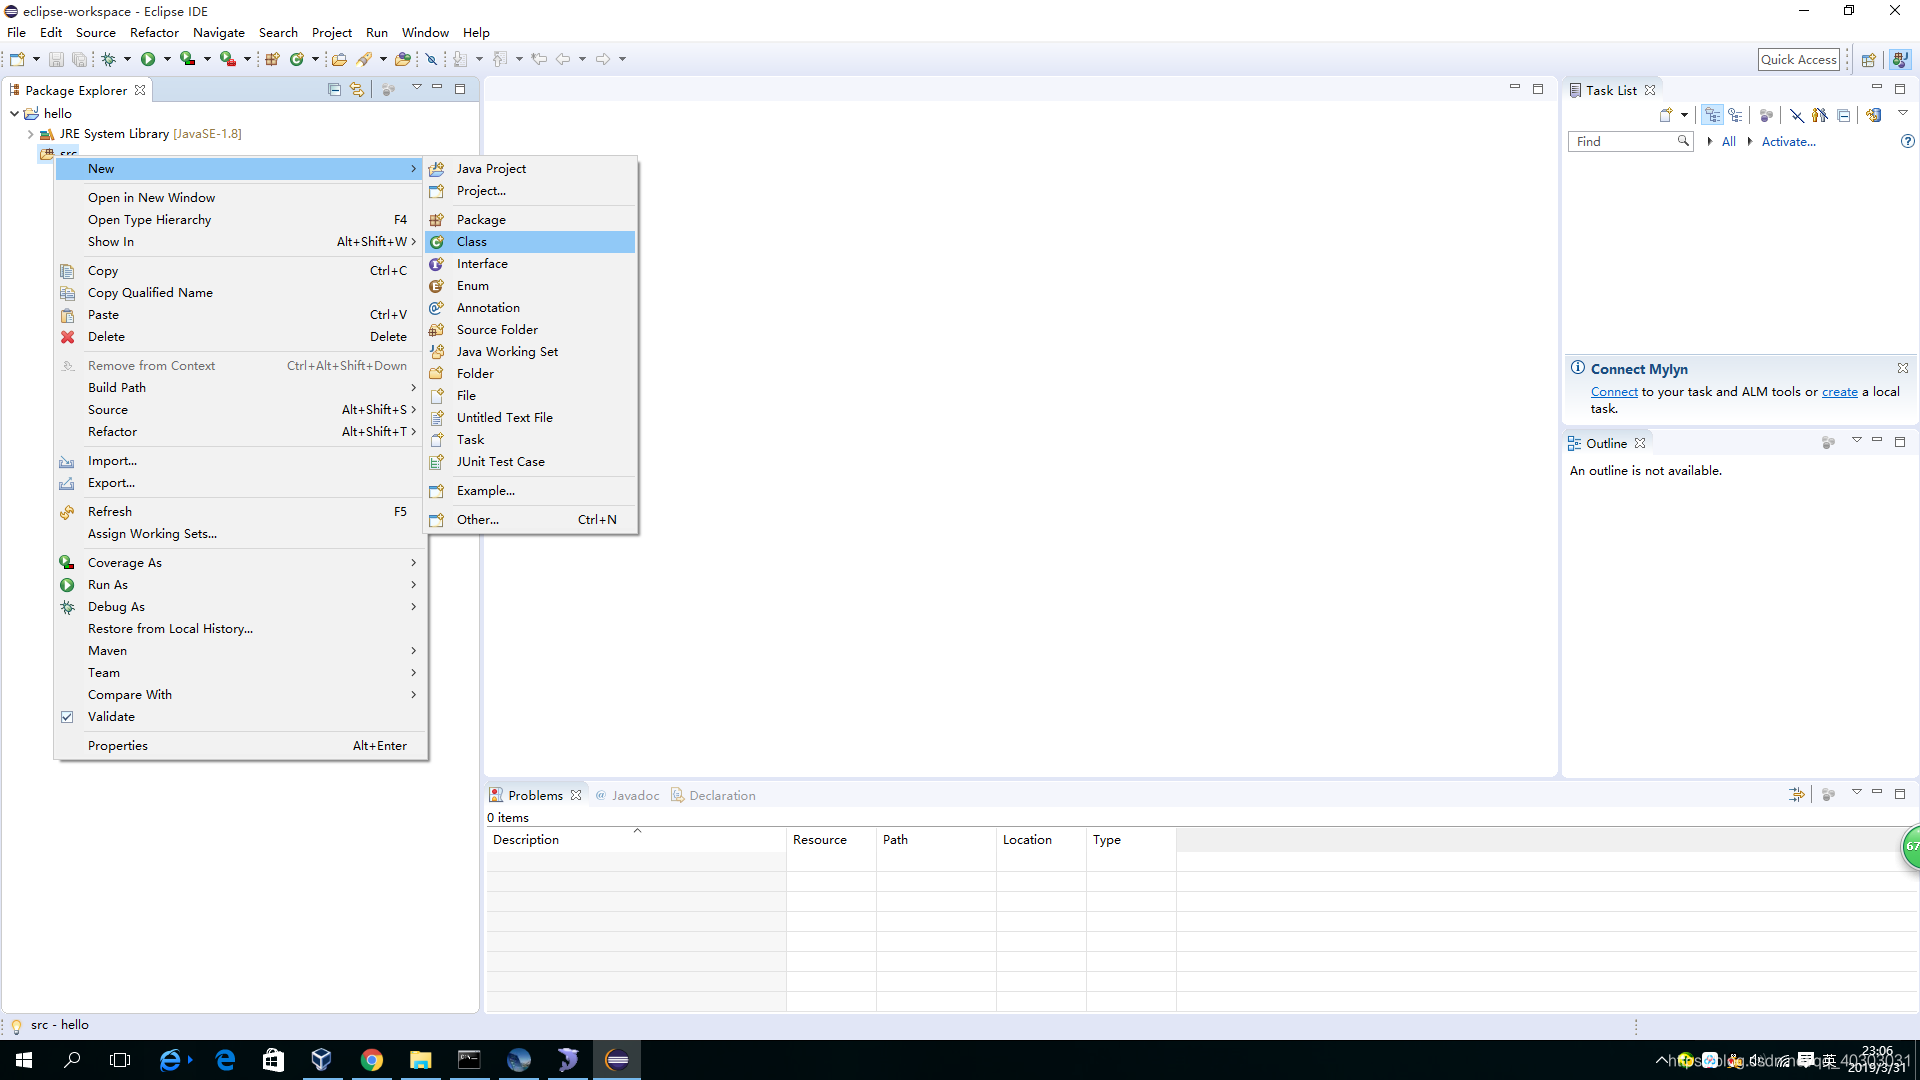Click the New Java Package toolbar icon
The width and height of the screenshot is (1920, 1080).
pos(272,59)
